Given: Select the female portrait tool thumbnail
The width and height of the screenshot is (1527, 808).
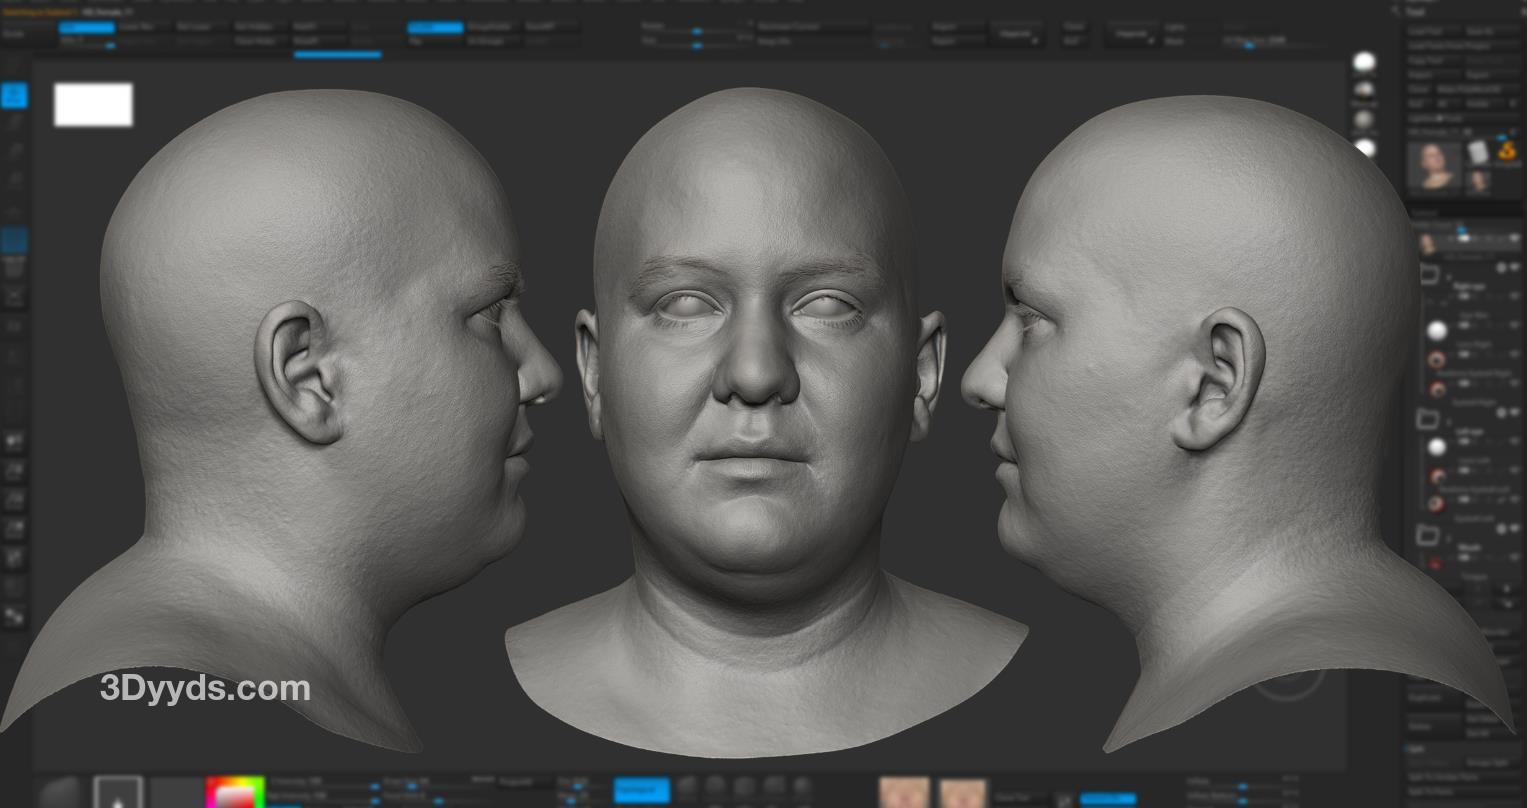Looking at the screenshot, I should click(x=1434, y=166).
